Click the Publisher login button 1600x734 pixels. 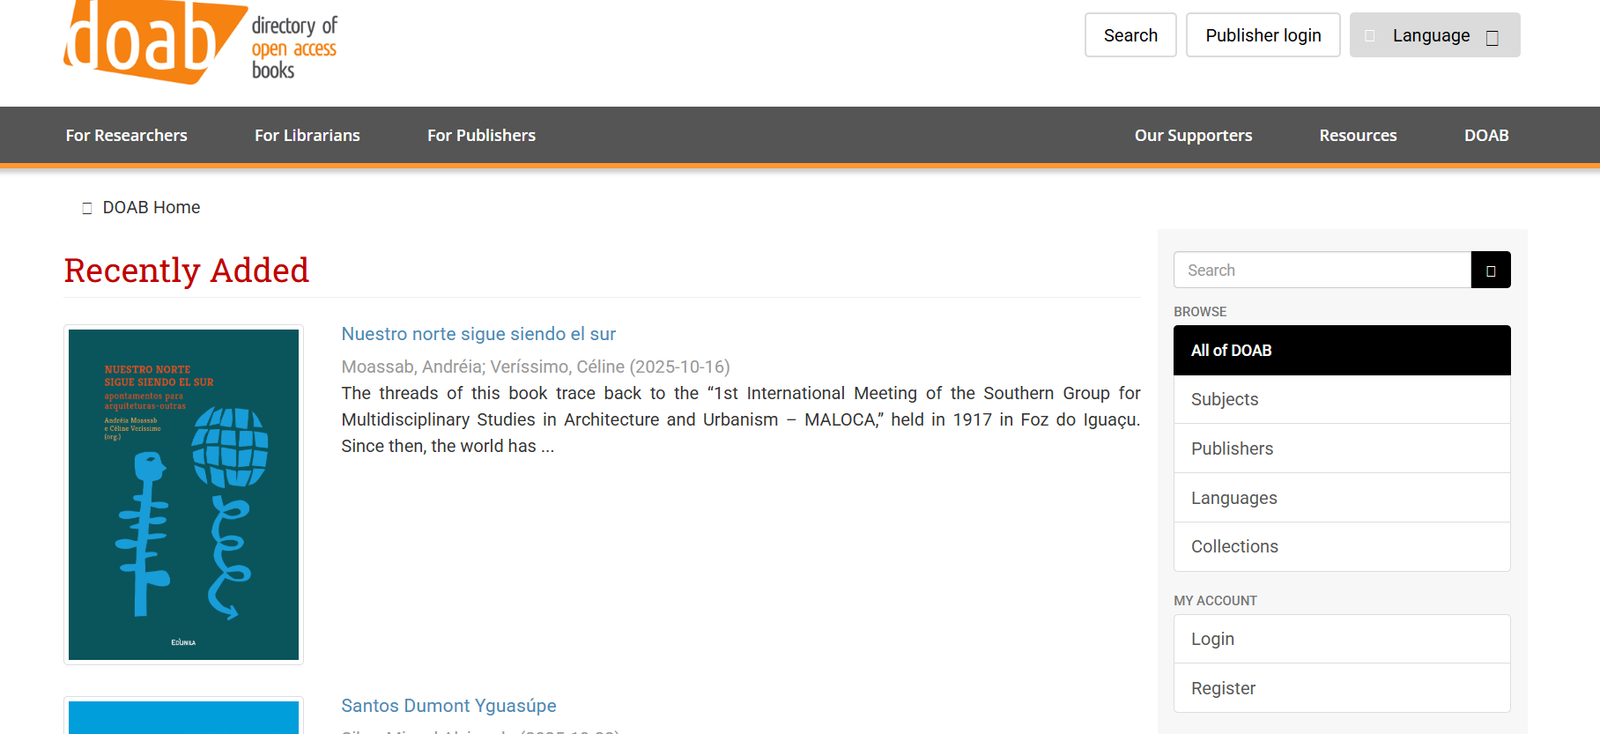click(1262, 35)
